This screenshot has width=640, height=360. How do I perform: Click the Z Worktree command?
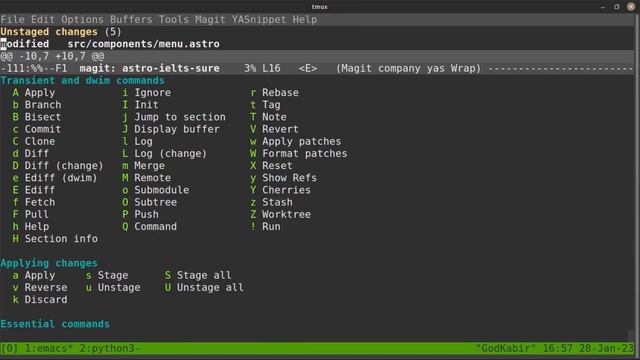pyautogui.click(x=280, y=215)
